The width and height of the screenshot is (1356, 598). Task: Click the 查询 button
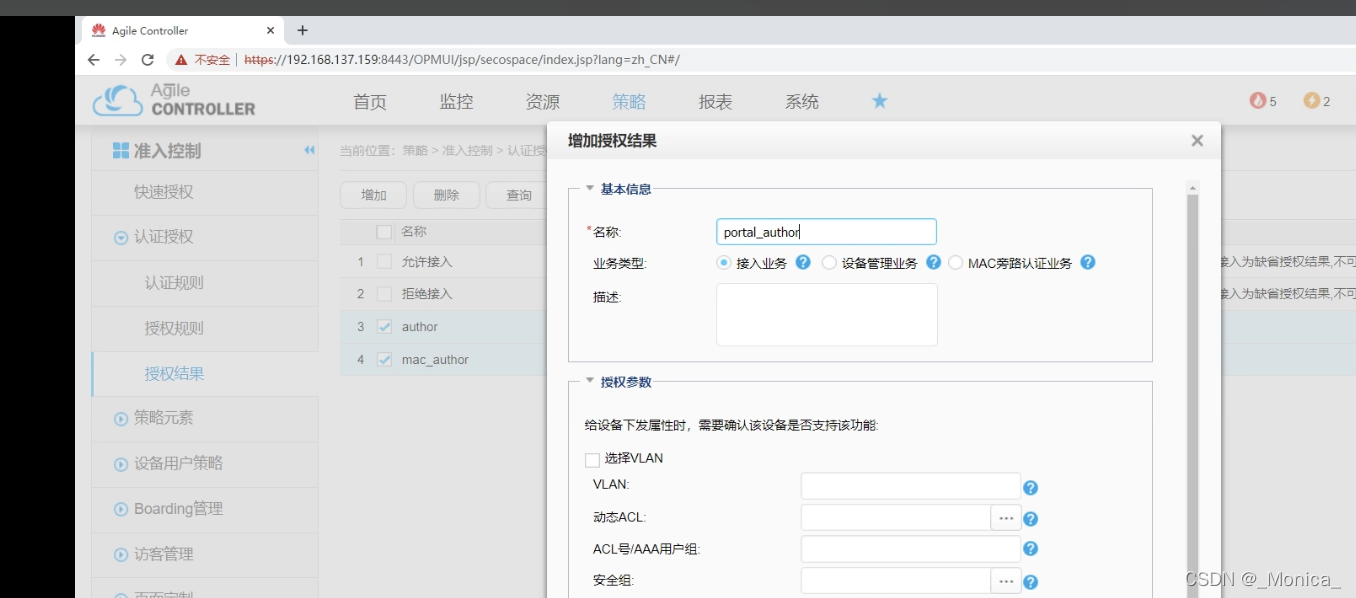[x=518, y=195]
